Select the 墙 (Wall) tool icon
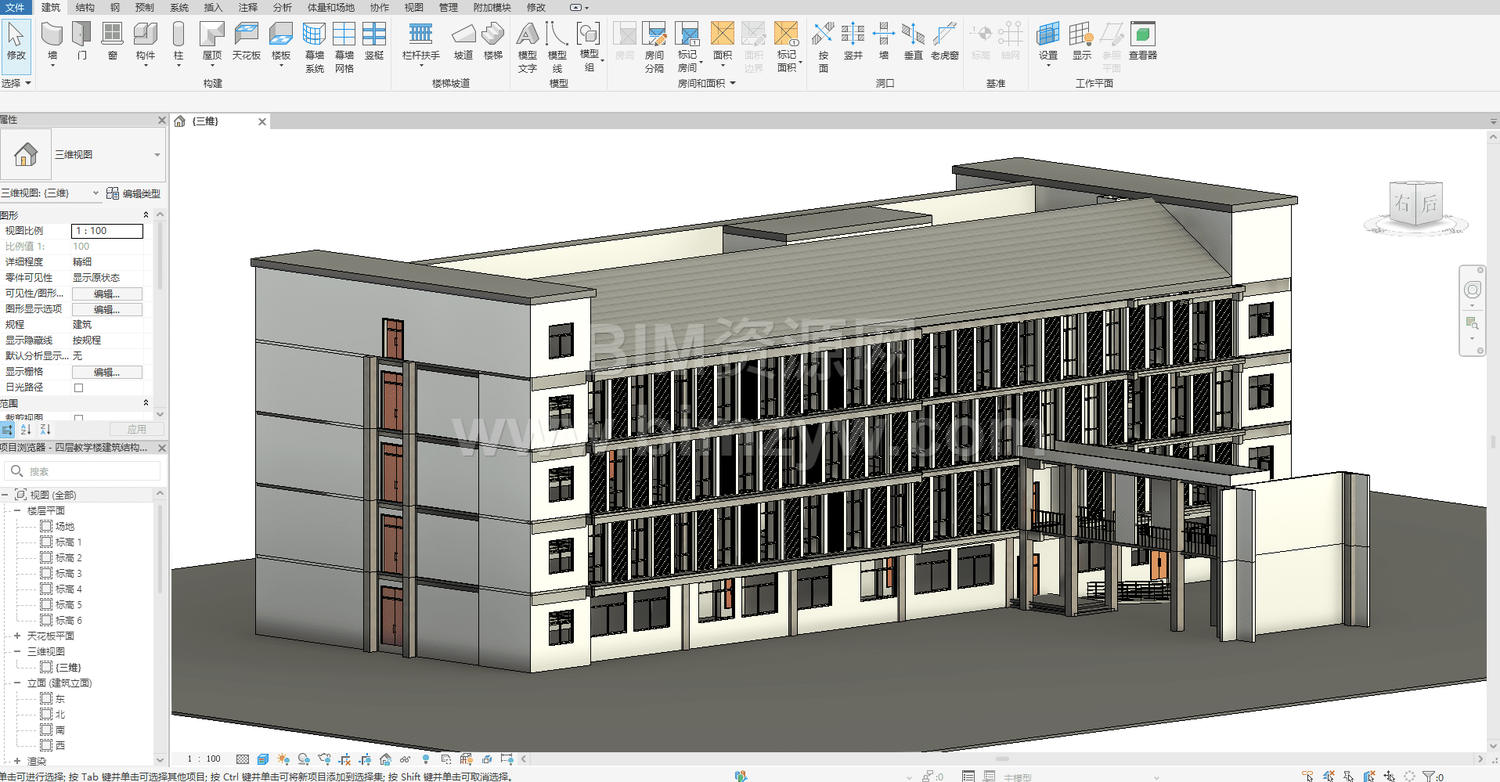 52,34
